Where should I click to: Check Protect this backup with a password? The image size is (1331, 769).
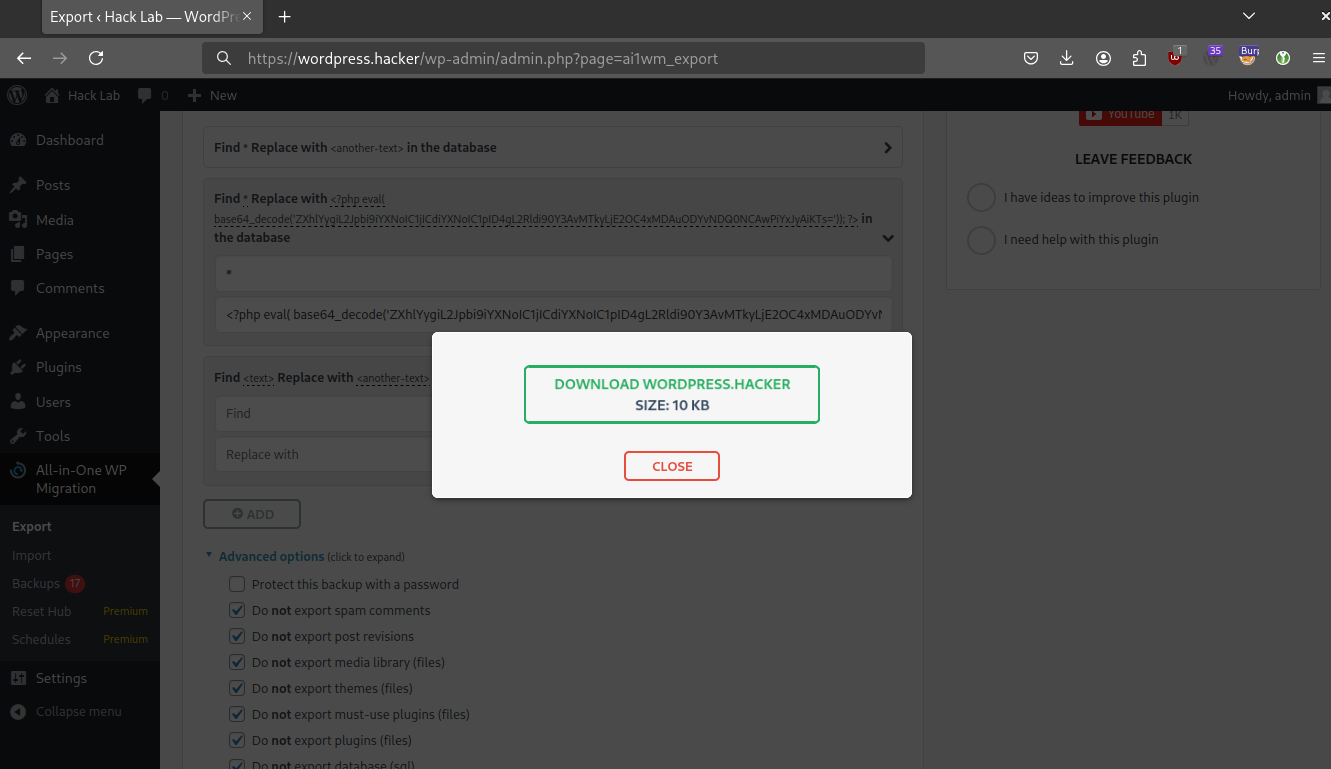coord(237,584)
